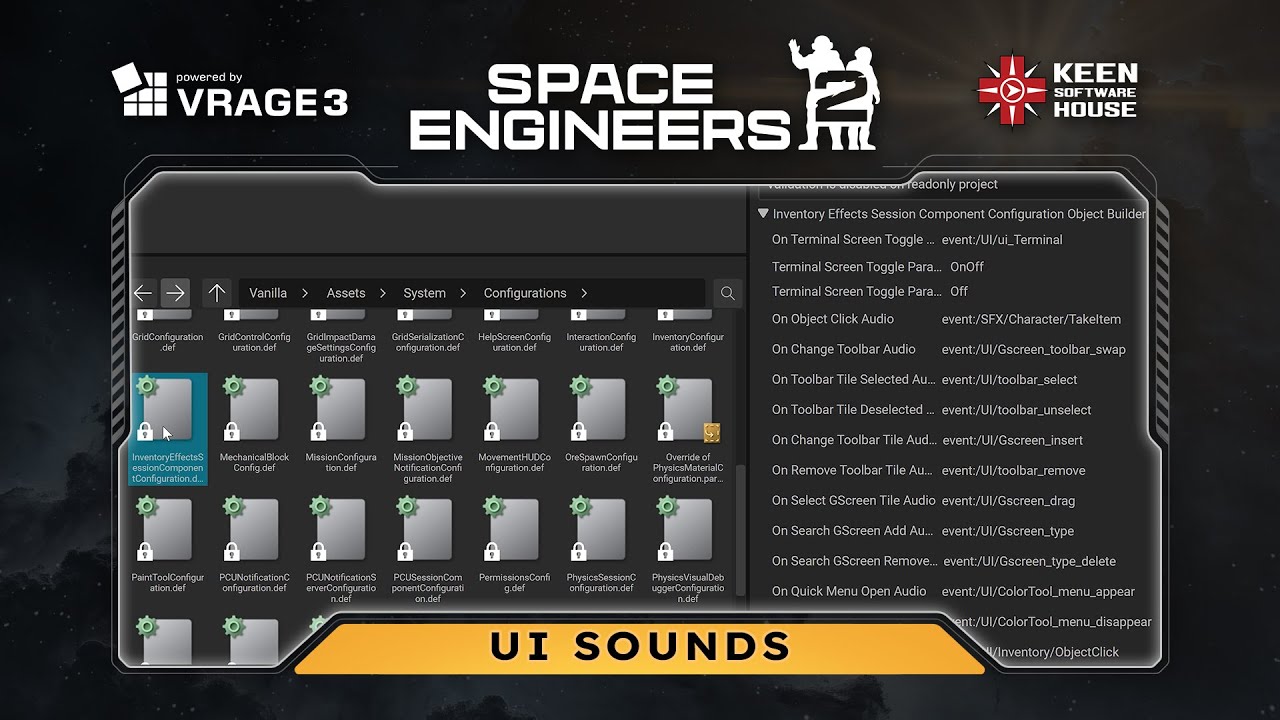The width and height of the screenshot is (1280, 720).
Task: Select MissionConfiguration.def file icon
Action: (x=339, y=410)
